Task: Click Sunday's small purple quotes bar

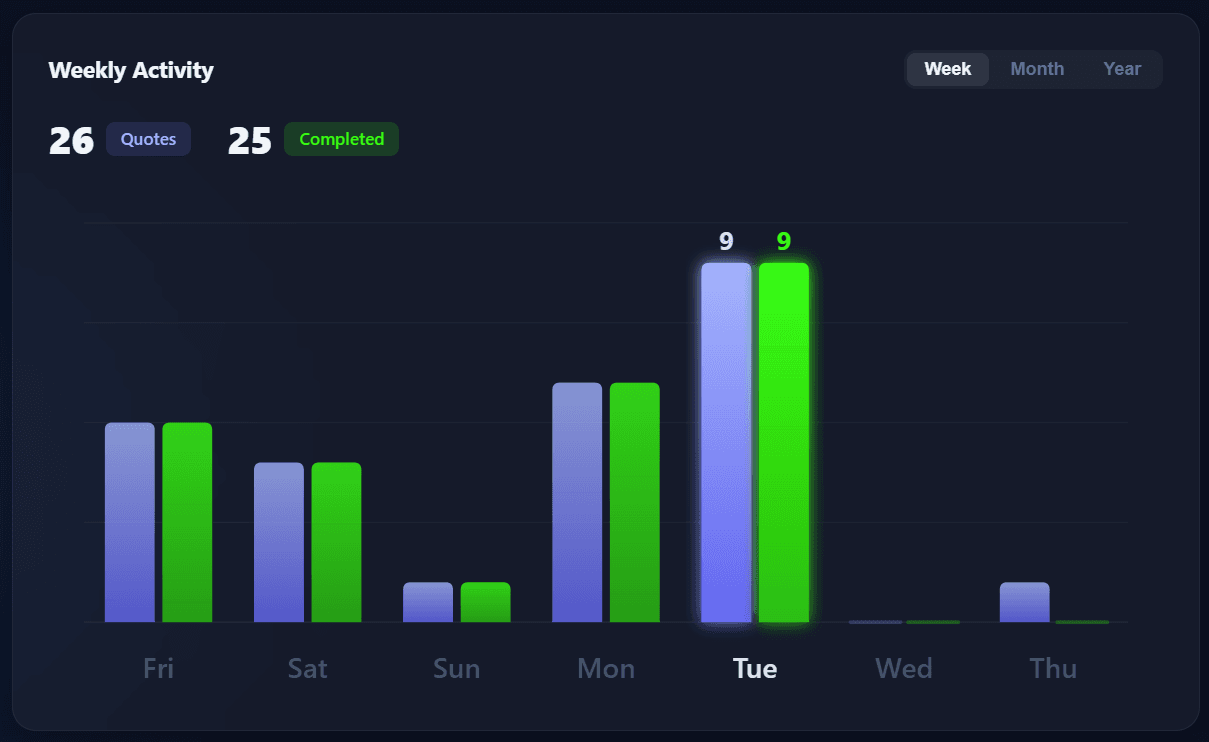Action: coord(428,602)
